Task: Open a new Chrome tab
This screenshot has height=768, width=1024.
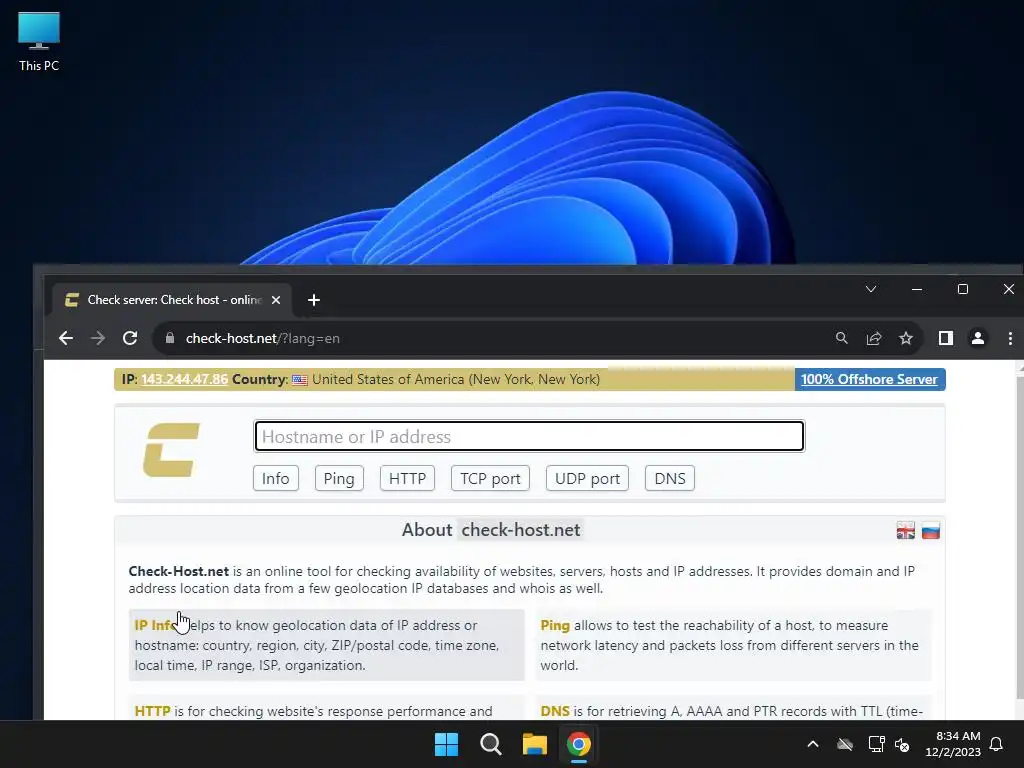Action: (314, 300)
